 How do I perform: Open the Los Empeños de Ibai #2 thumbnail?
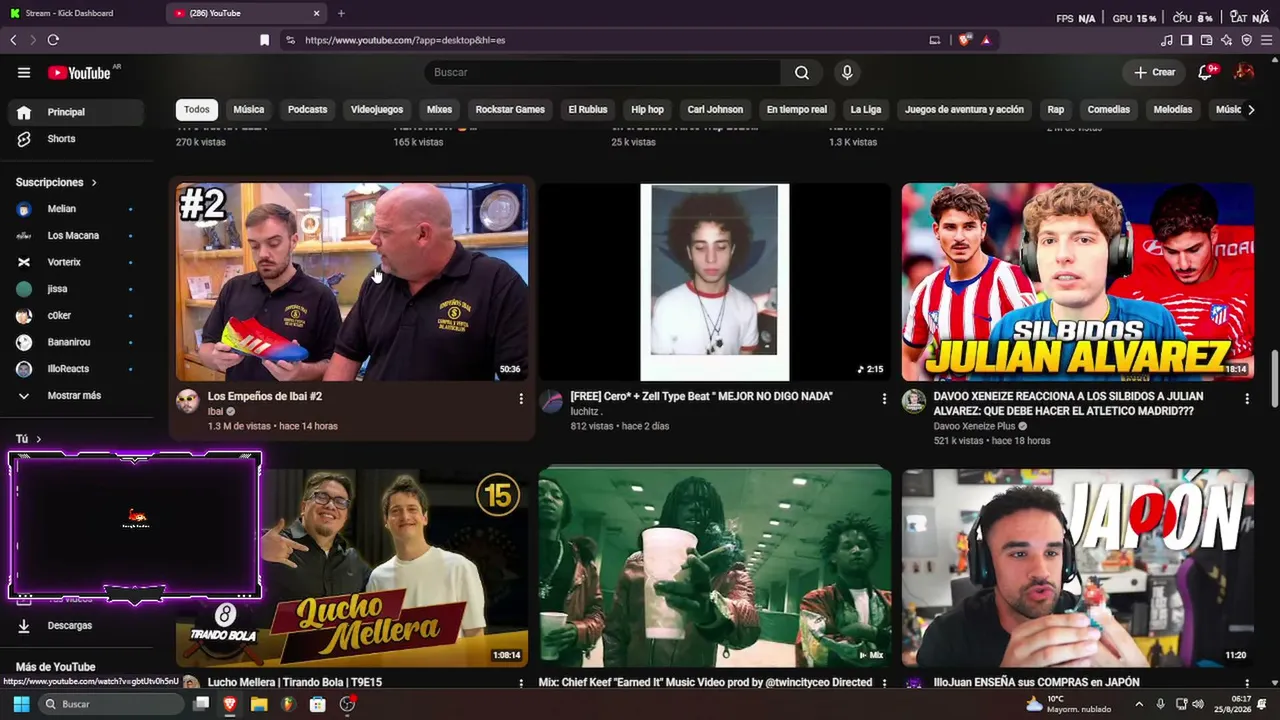pos(352,282)
